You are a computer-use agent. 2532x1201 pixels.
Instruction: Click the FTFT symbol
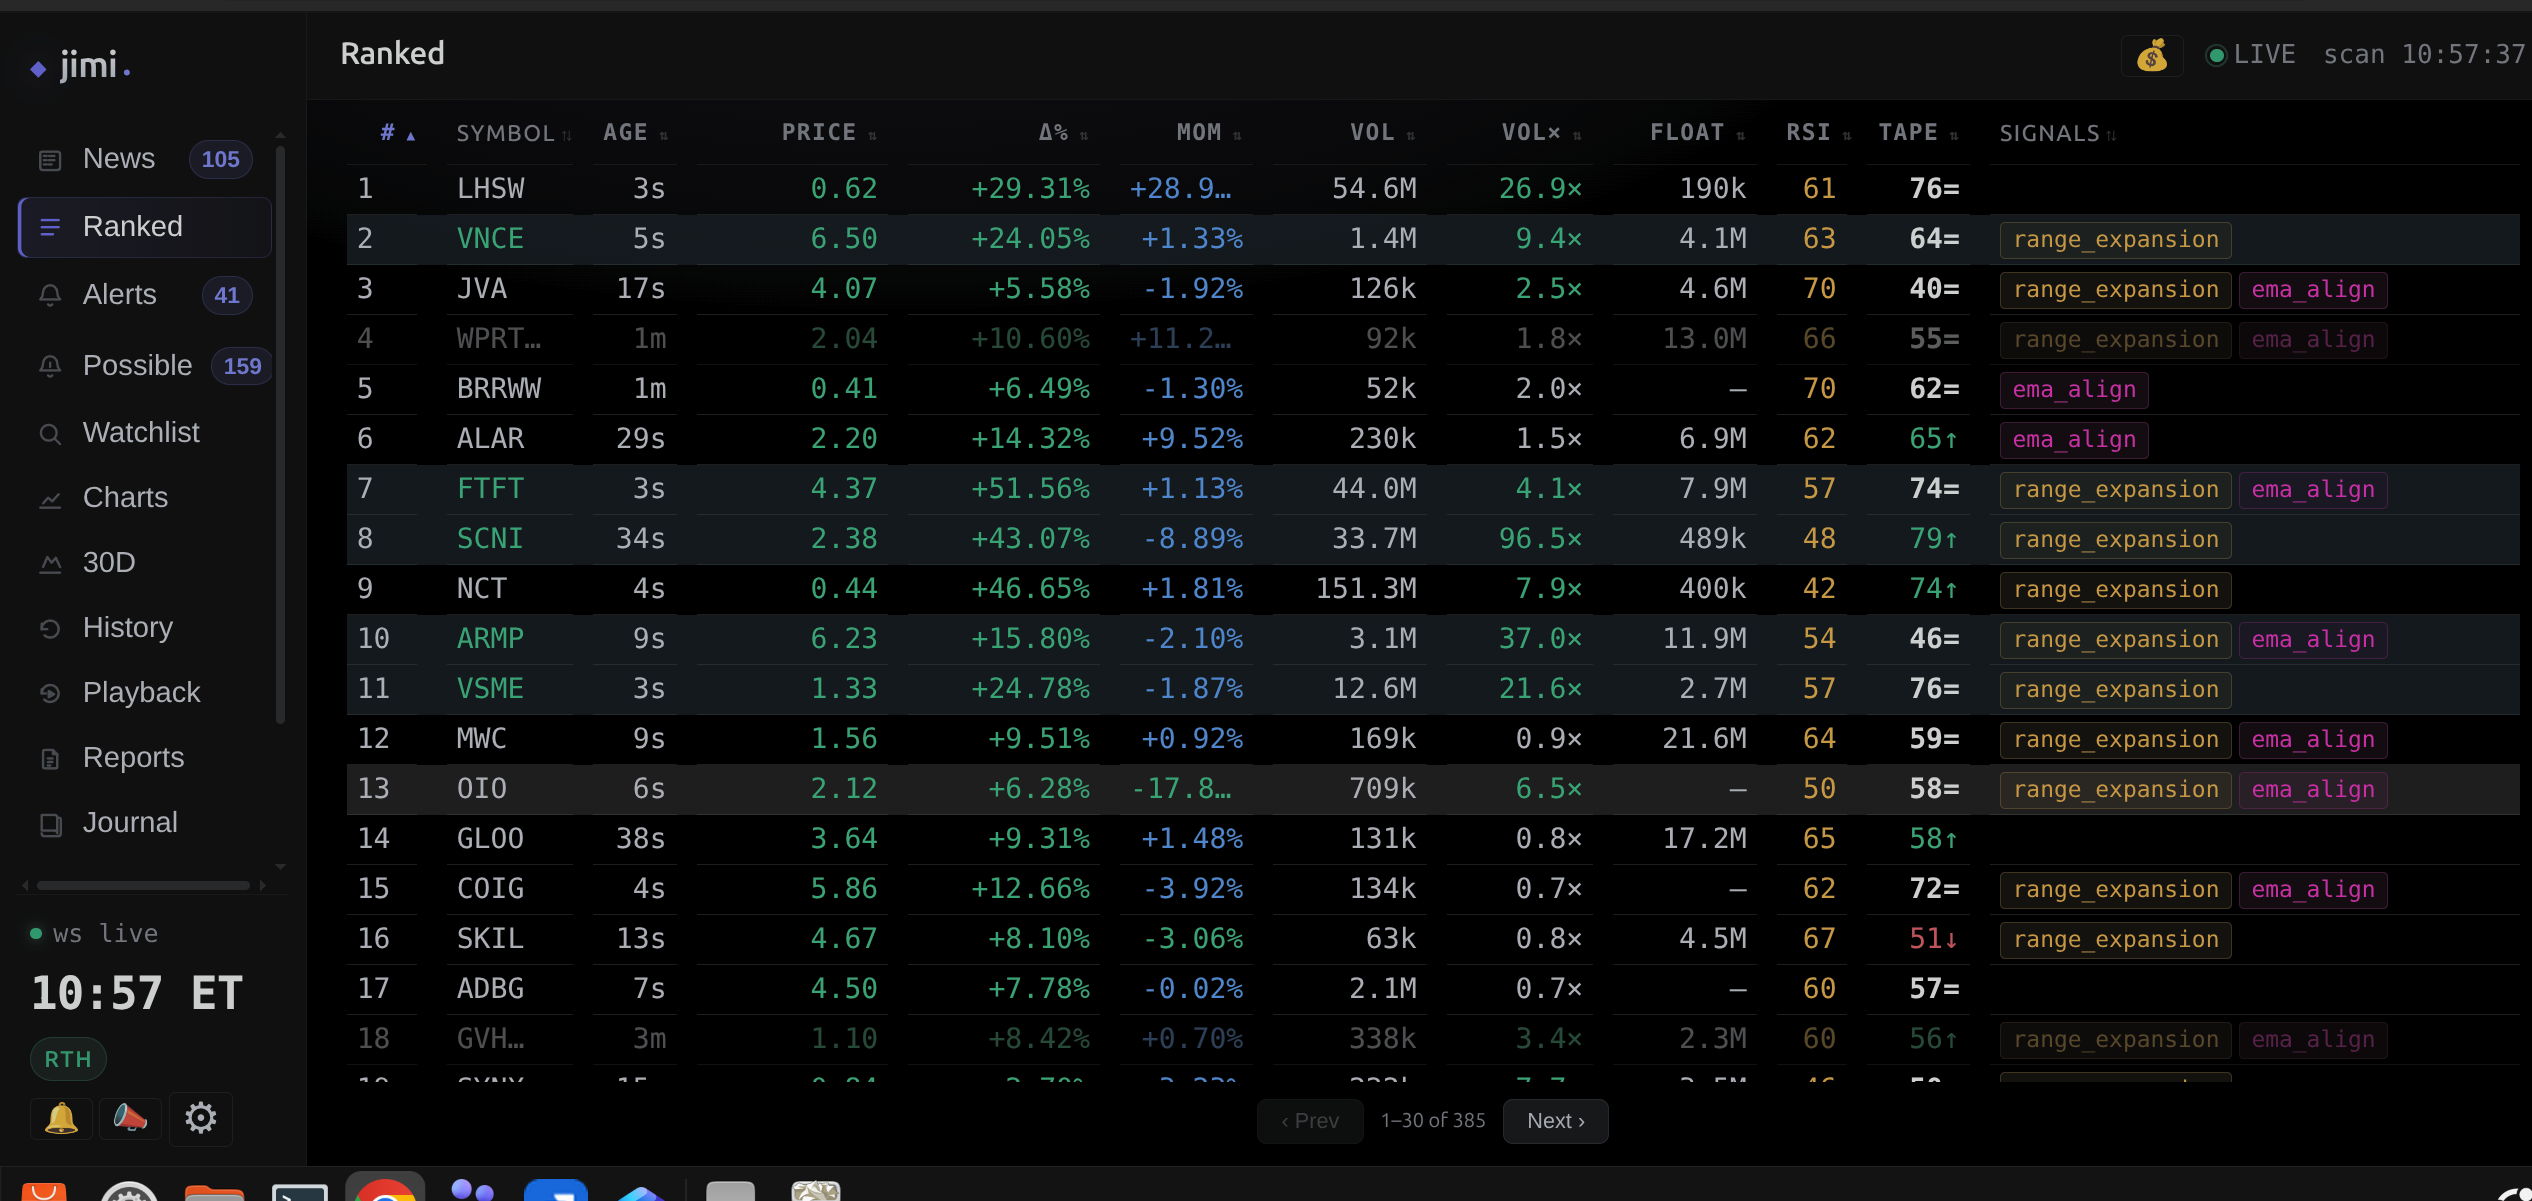pos(490,489)
